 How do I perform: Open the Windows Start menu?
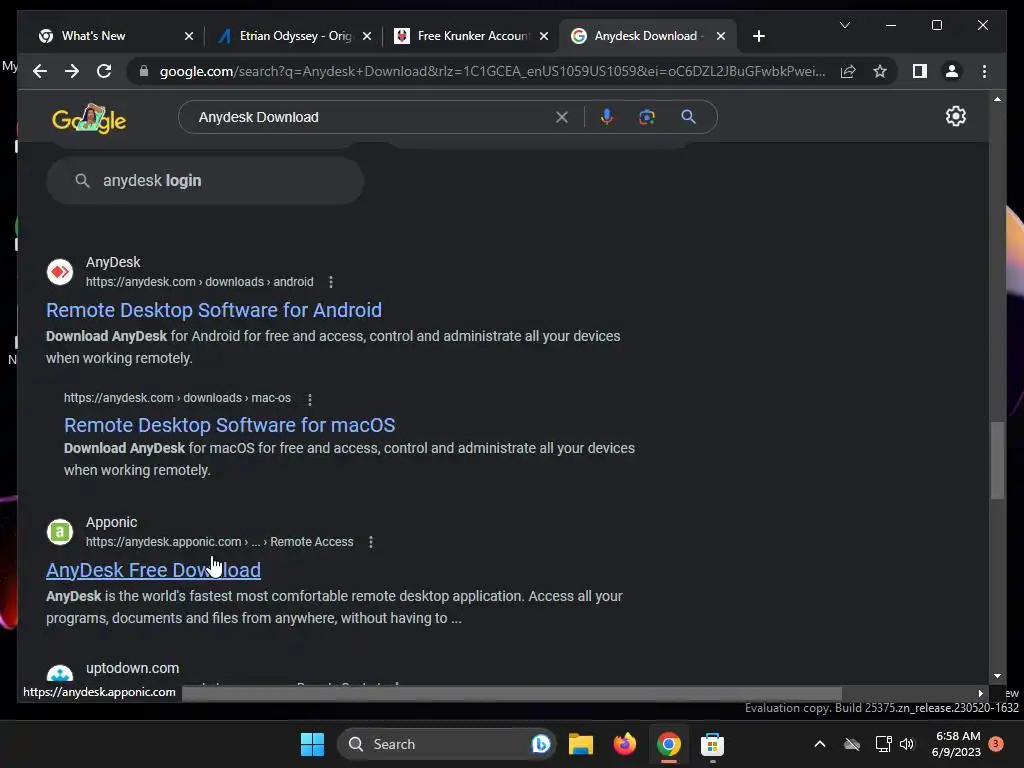click(x=312, y=744)
